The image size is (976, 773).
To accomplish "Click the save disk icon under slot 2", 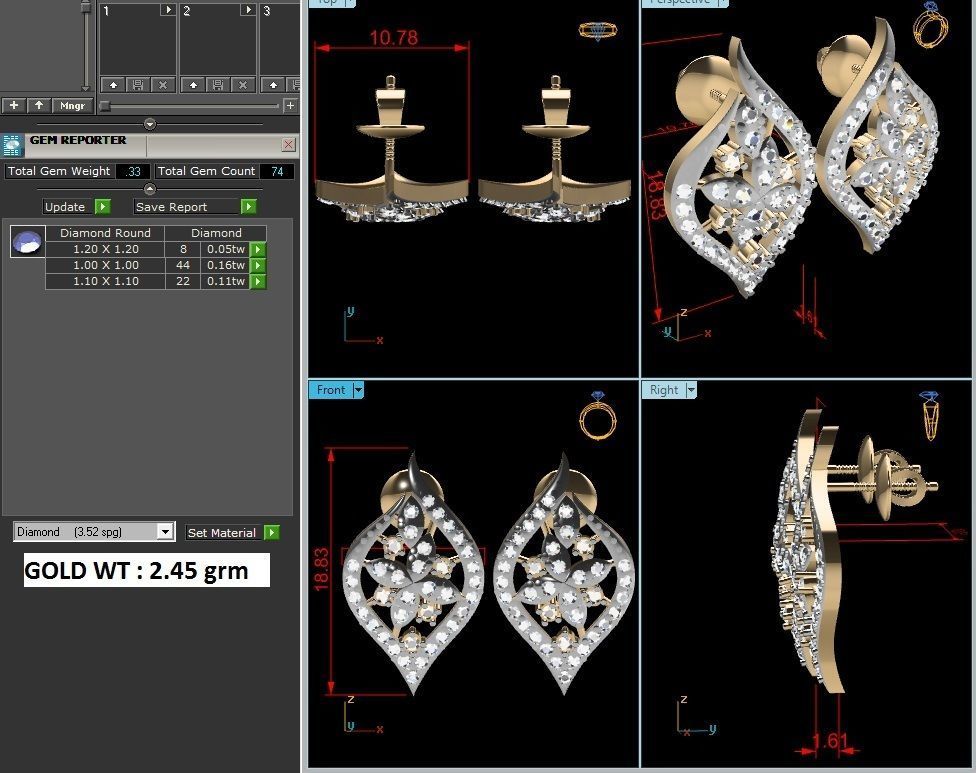I will (x=218, y=85).
